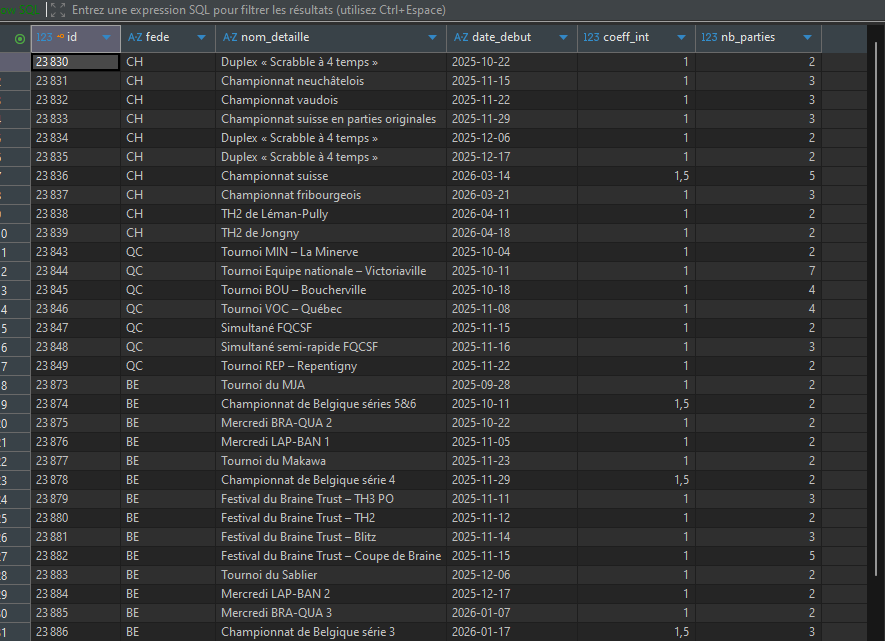The width and height of the screenshot is (885, 641).
Task: Expand the coeff_int column filter dropdown
Action: coord(681,38)
